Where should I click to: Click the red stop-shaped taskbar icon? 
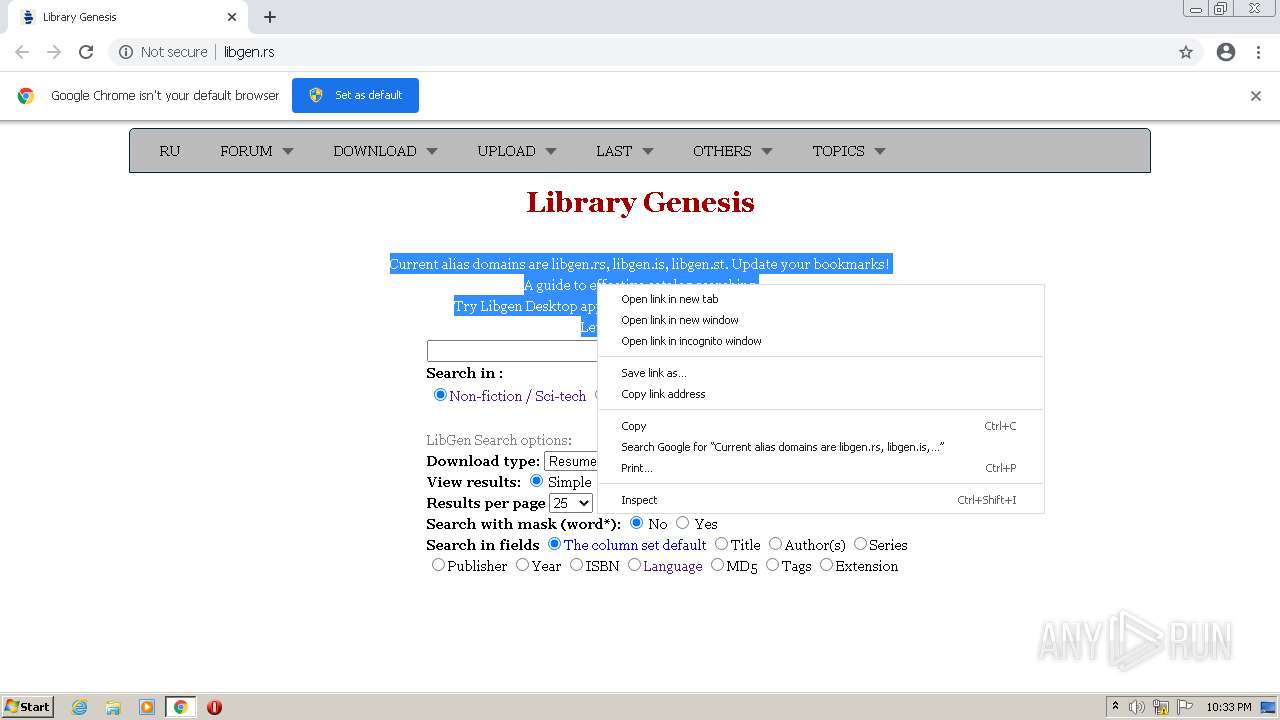(214, 707)
